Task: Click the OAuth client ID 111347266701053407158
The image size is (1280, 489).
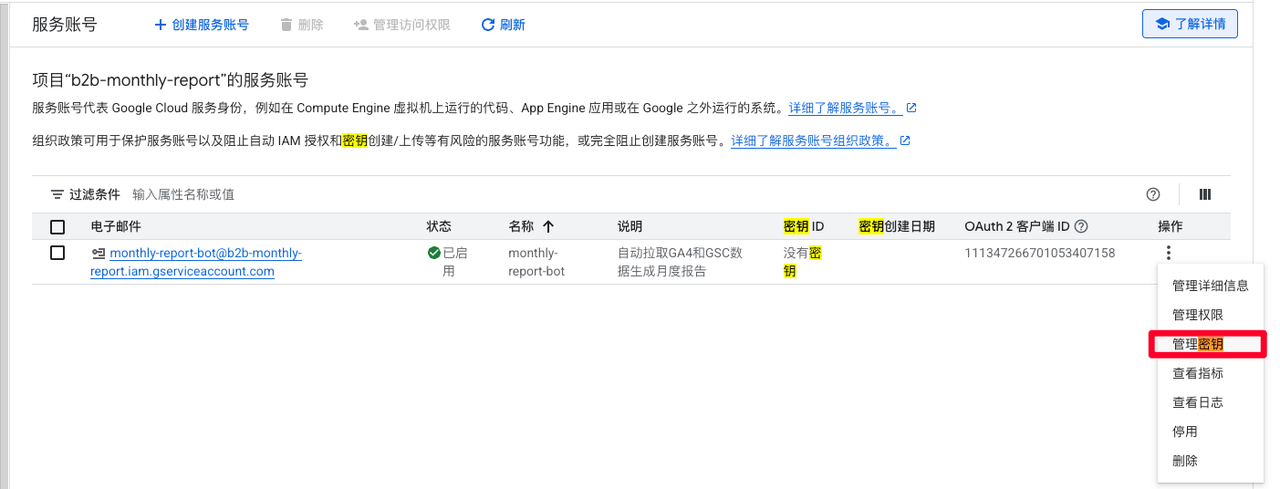Action: (1039, 253)
